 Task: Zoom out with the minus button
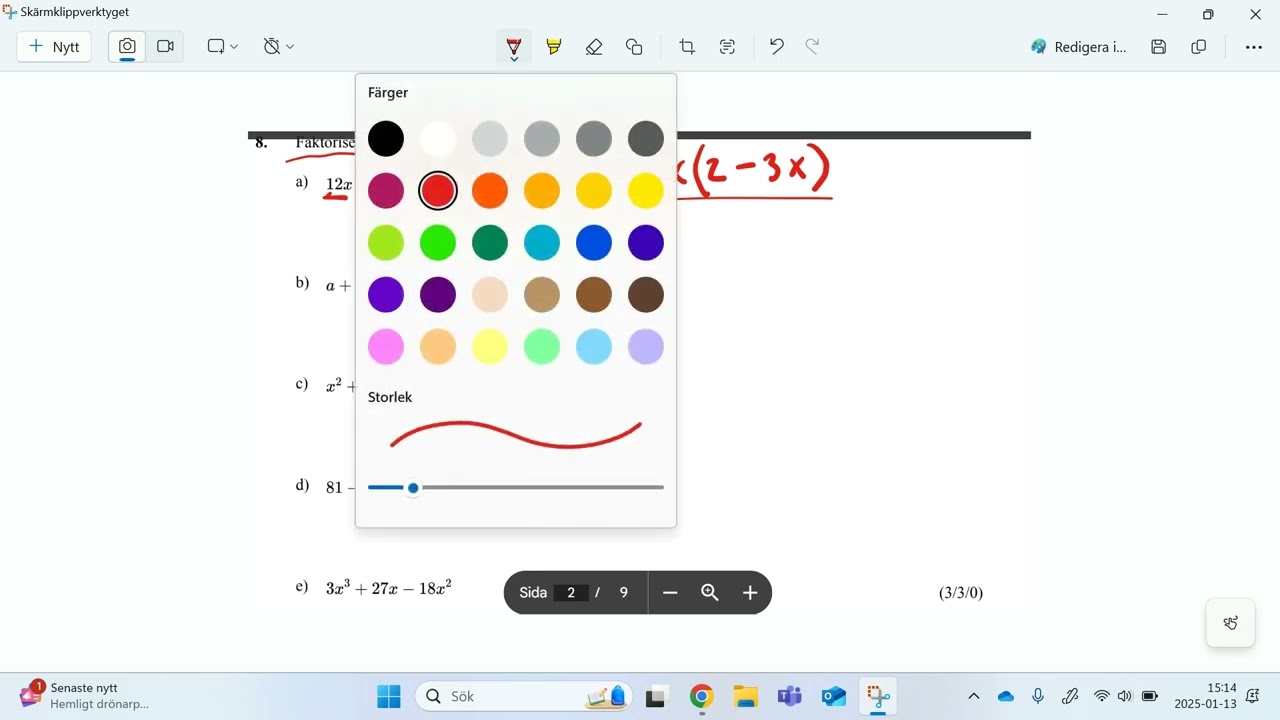click(x=670, y=593)
